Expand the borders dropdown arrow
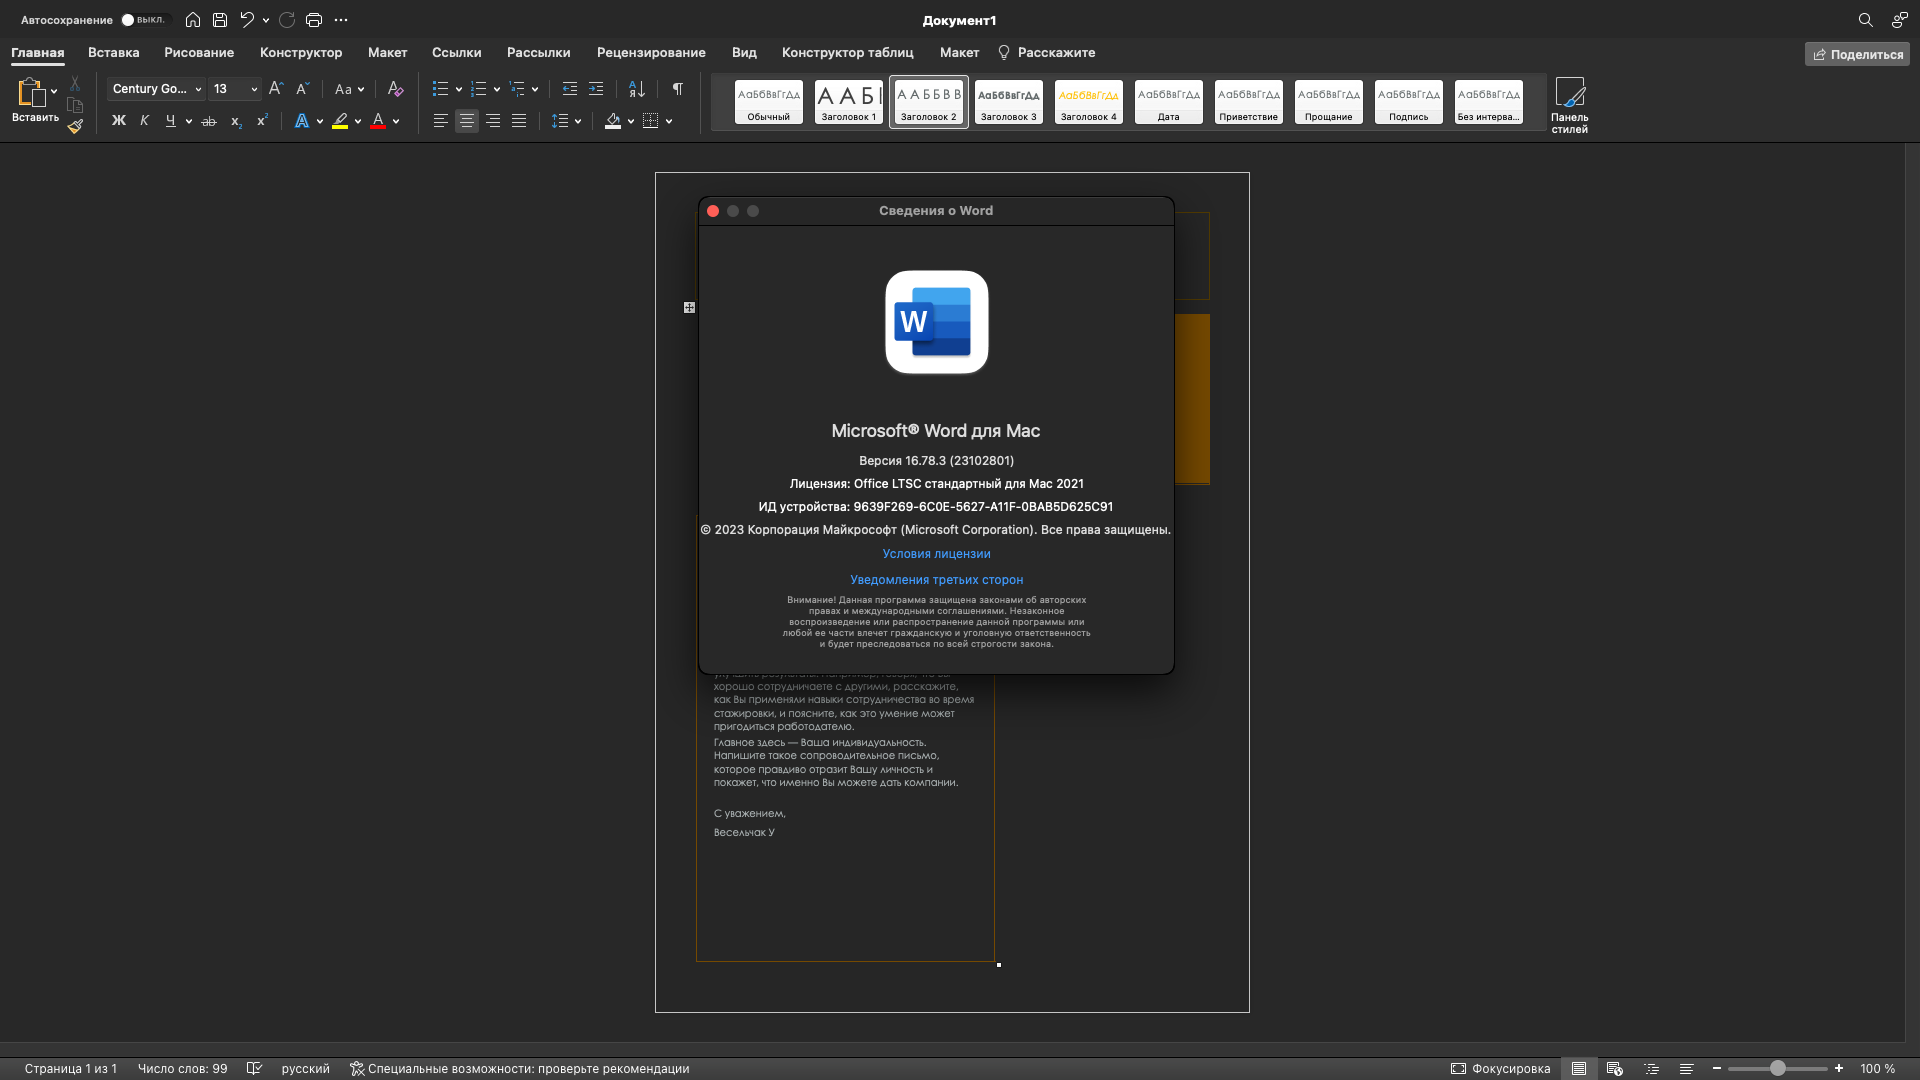1920x1080 pixels. tap(669, 121)
